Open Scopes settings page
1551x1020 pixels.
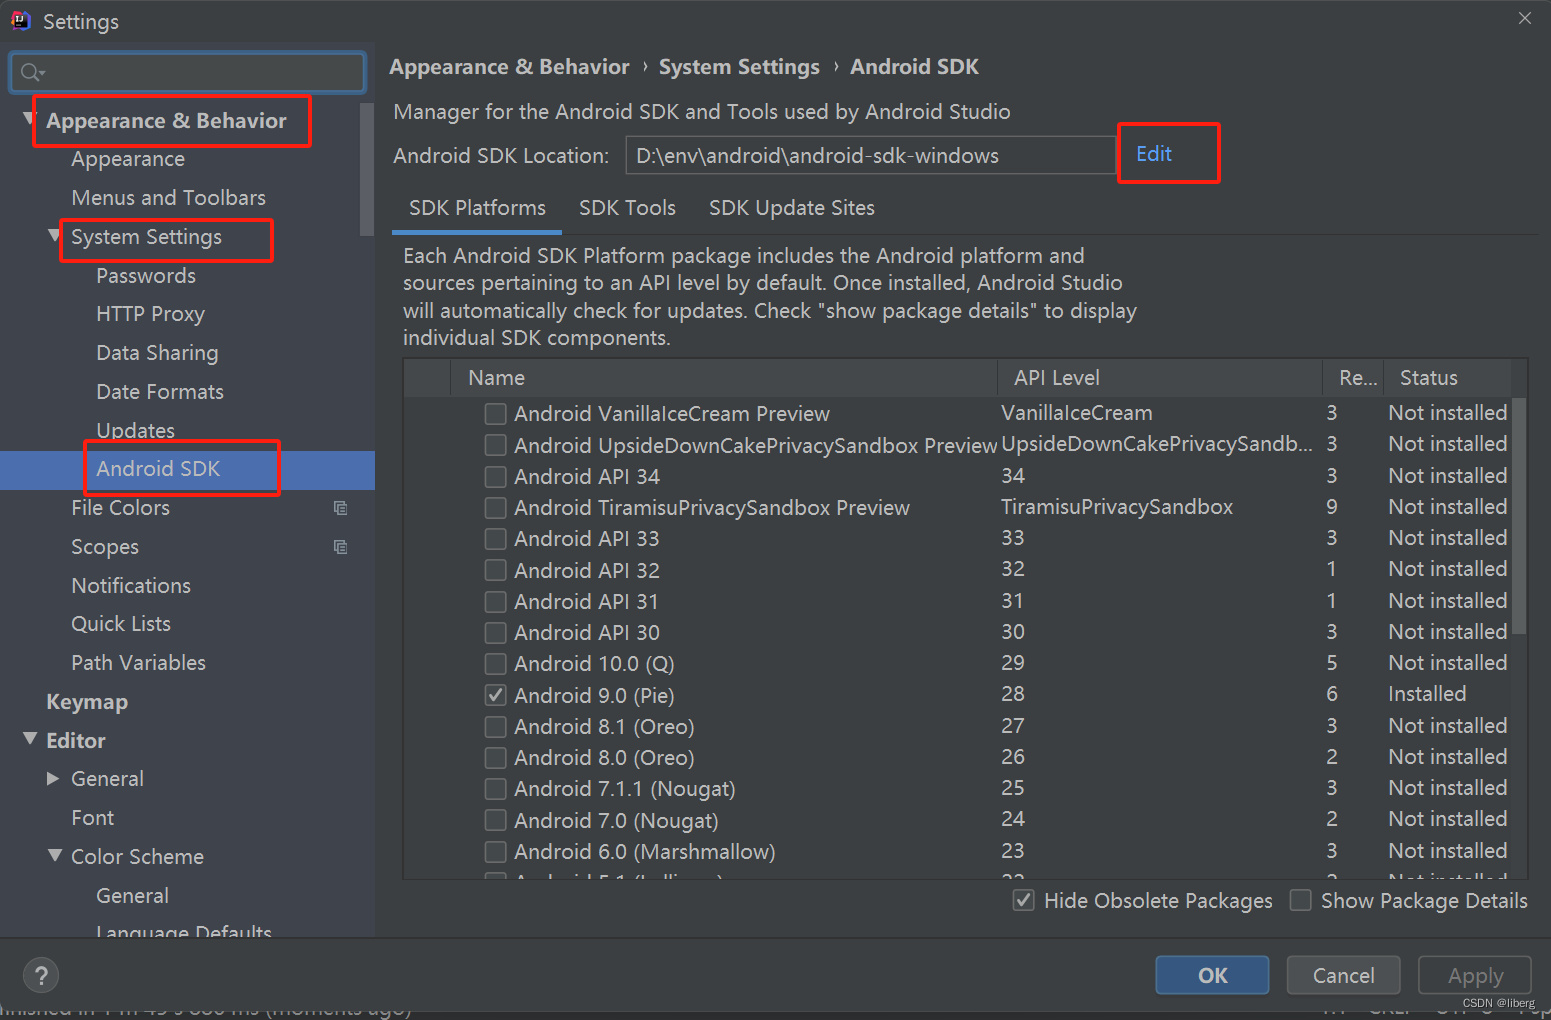coord(105,547)
